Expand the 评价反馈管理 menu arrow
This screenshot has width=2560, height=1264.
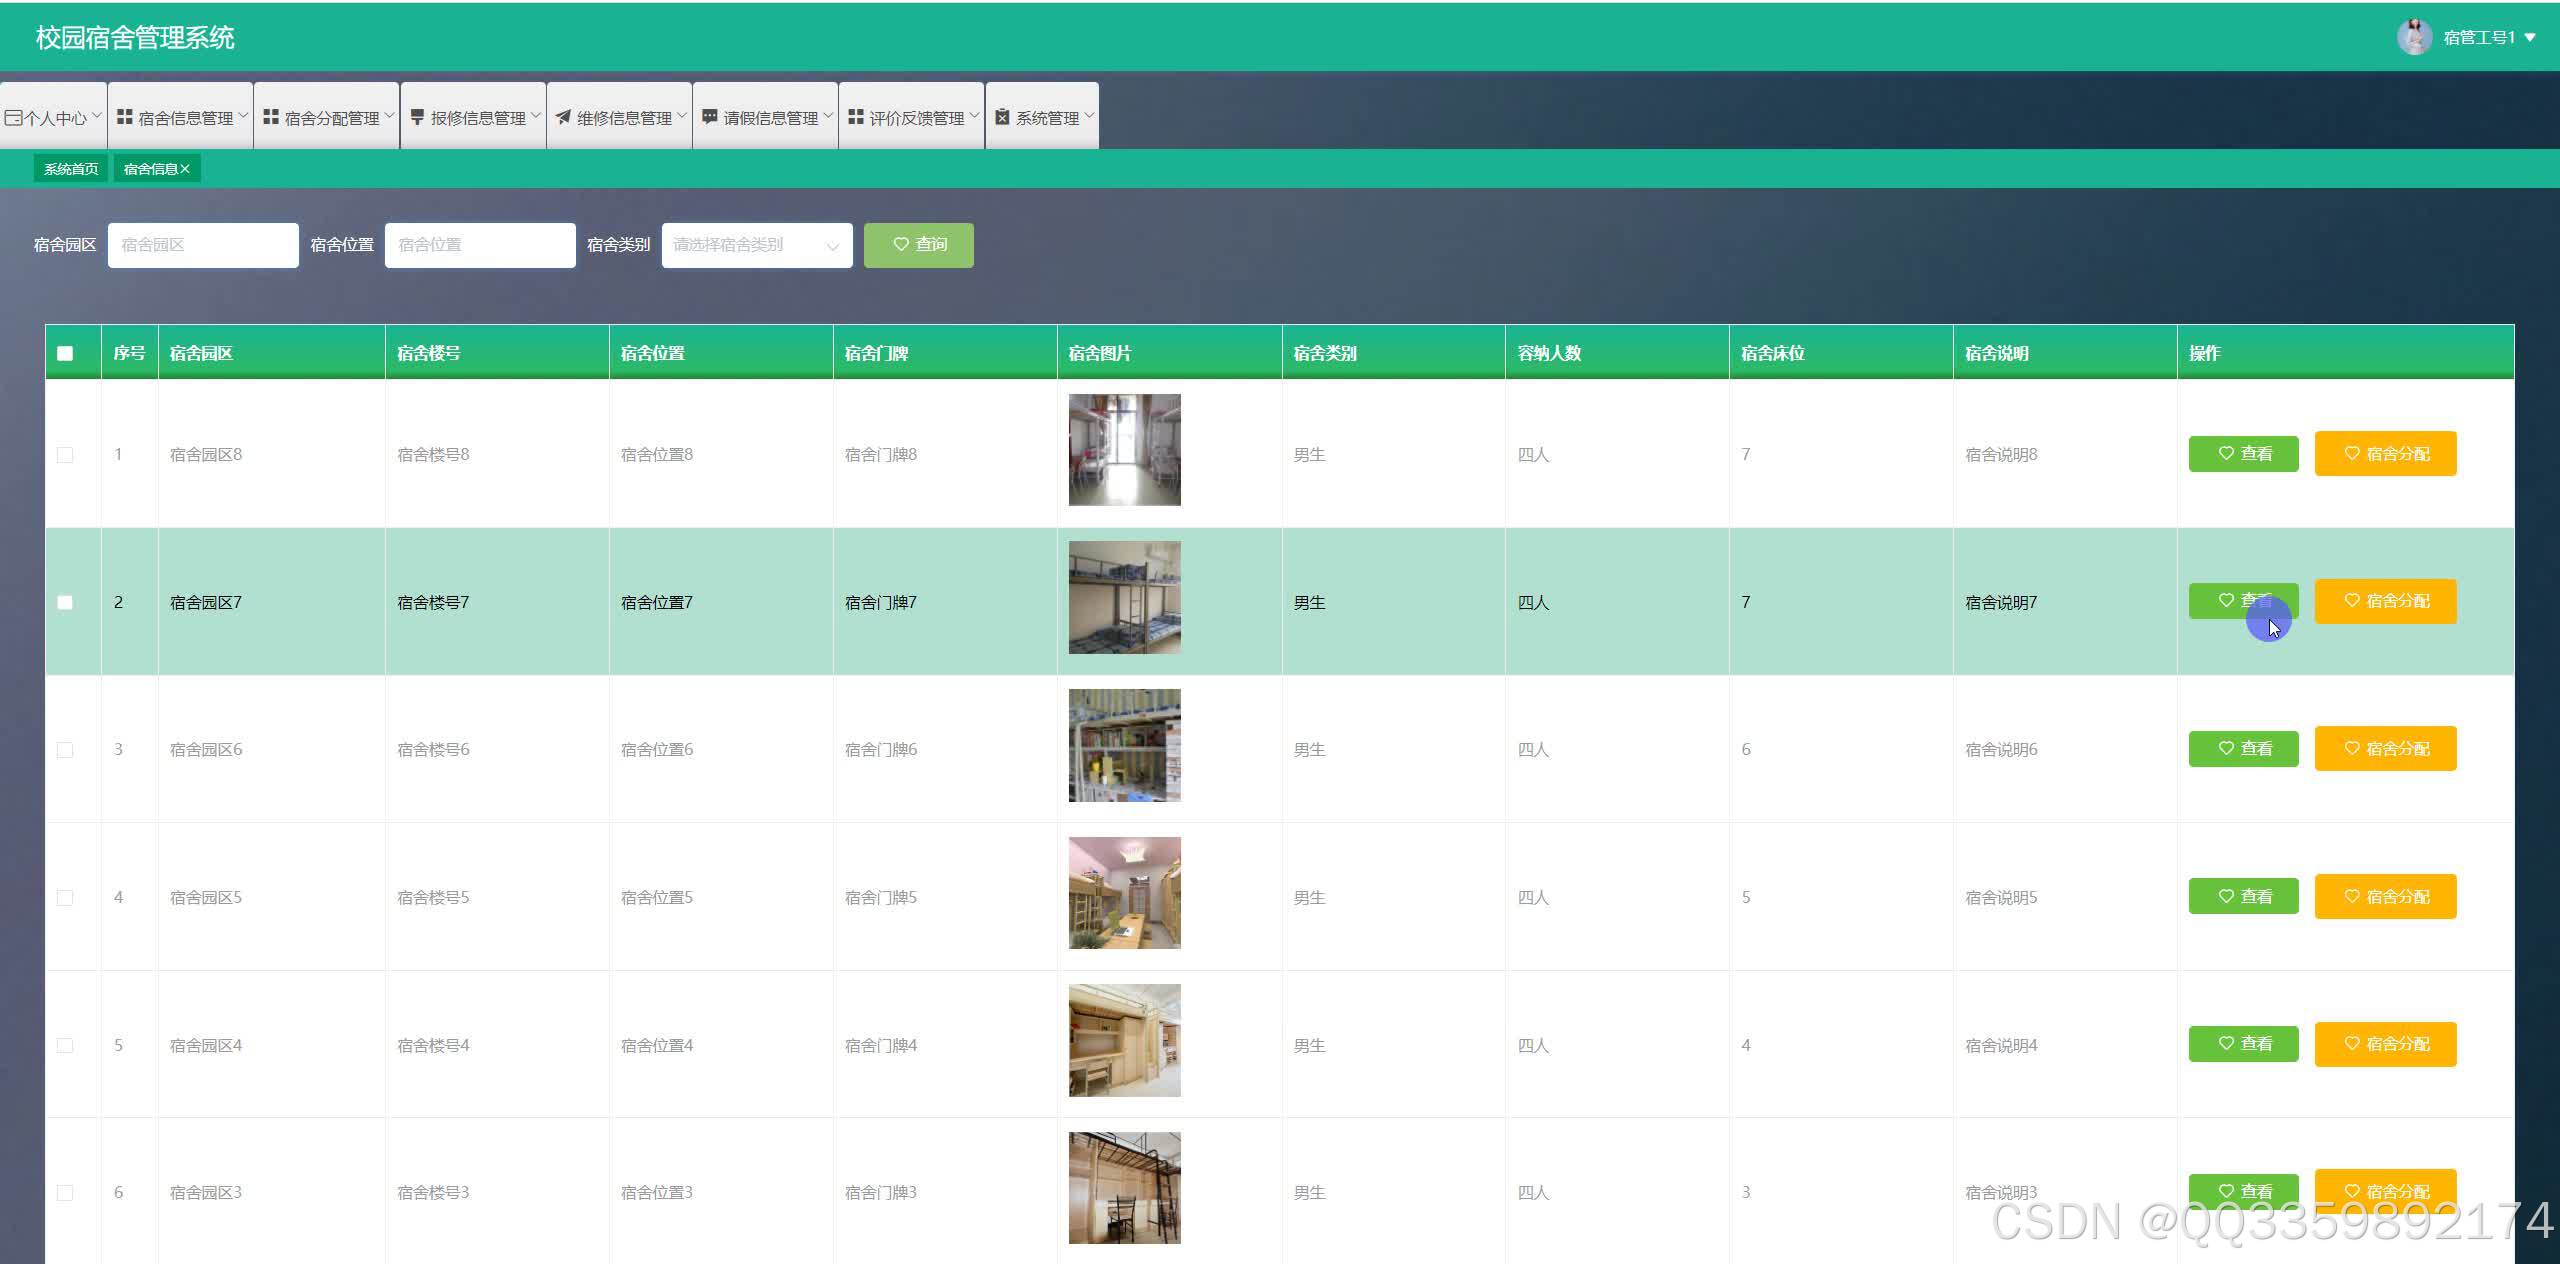click(x=974, y=116)
